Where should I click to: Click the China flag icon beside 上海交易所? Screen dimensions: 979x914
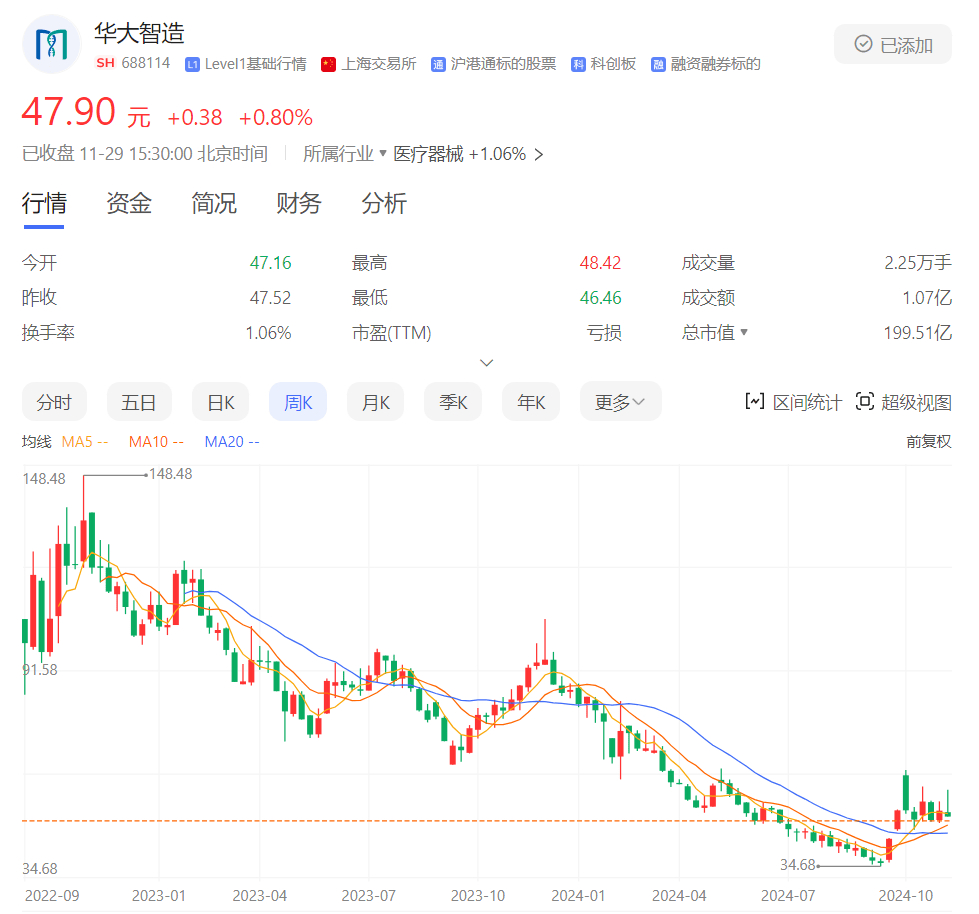(x=328, y=64)
